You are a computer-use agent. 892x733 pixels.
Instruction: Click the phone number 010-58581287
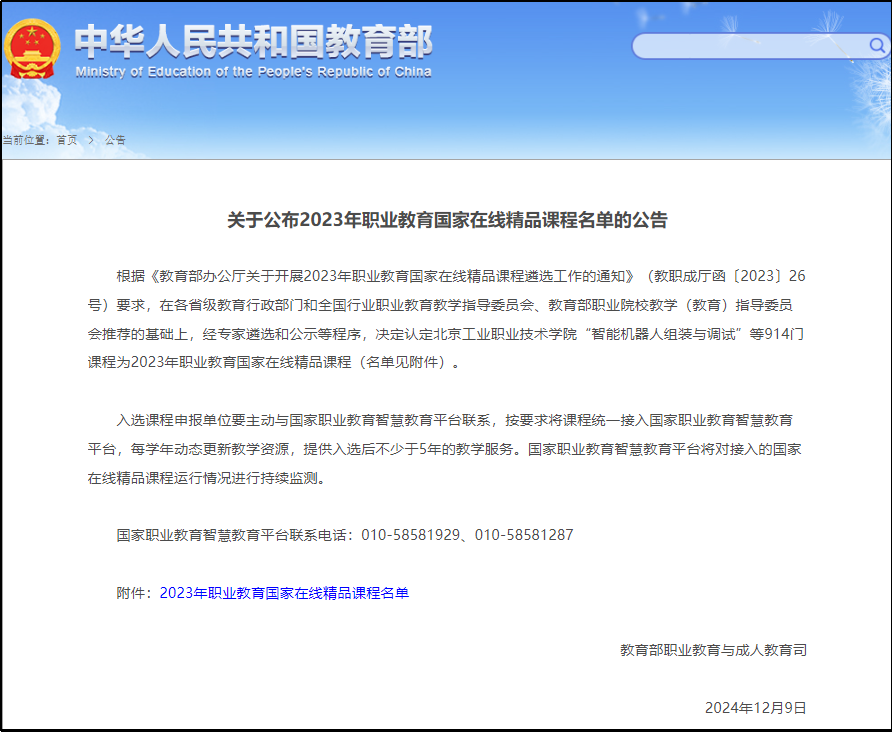point(524,535)
